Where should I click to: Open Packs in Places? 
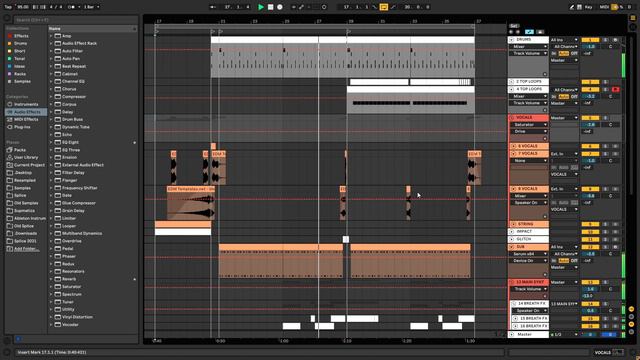click(20, 150)
